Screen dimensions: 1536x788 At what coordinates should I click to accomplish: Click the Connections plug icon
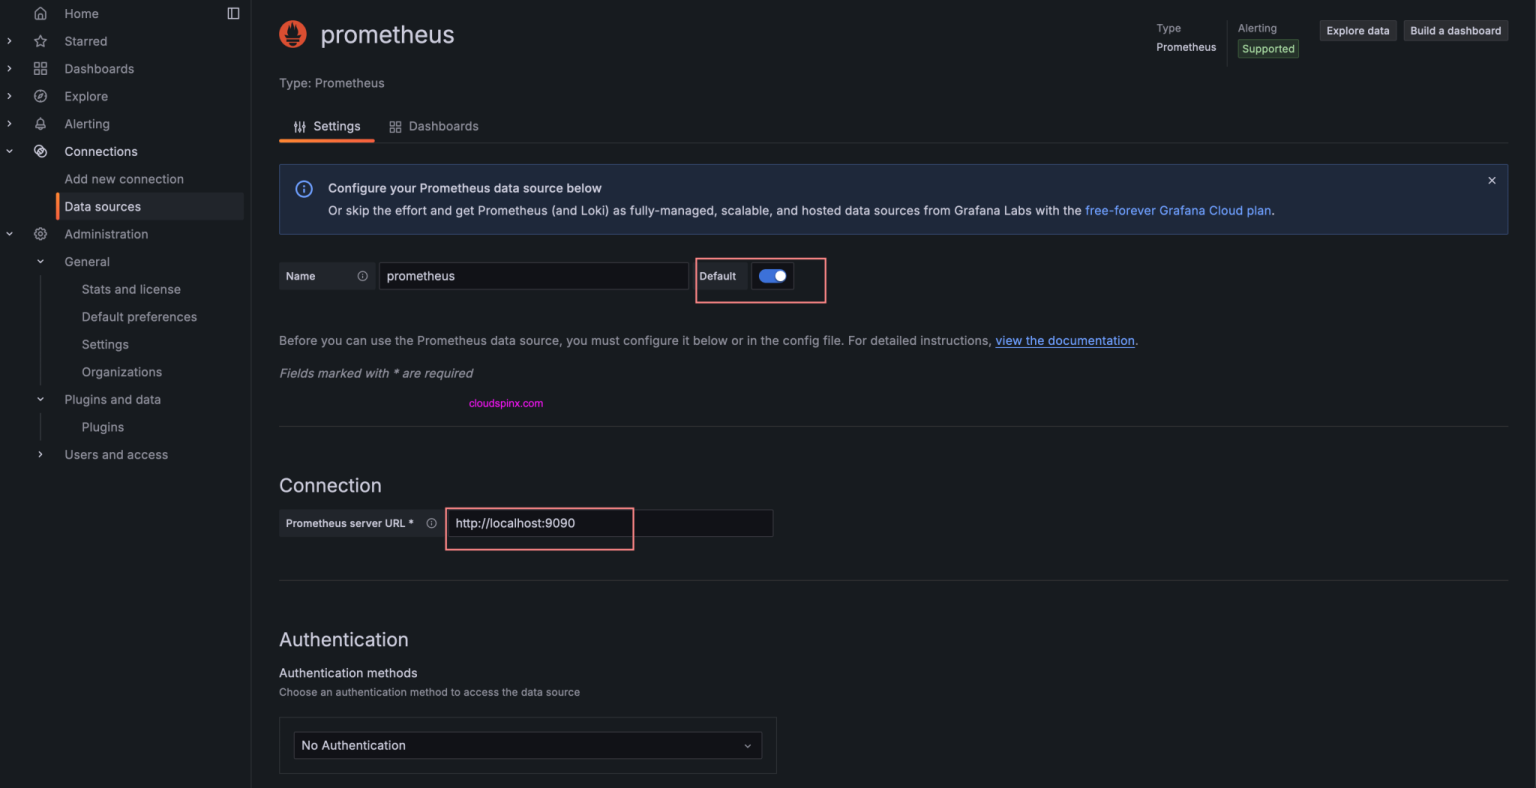click(40, 151)
